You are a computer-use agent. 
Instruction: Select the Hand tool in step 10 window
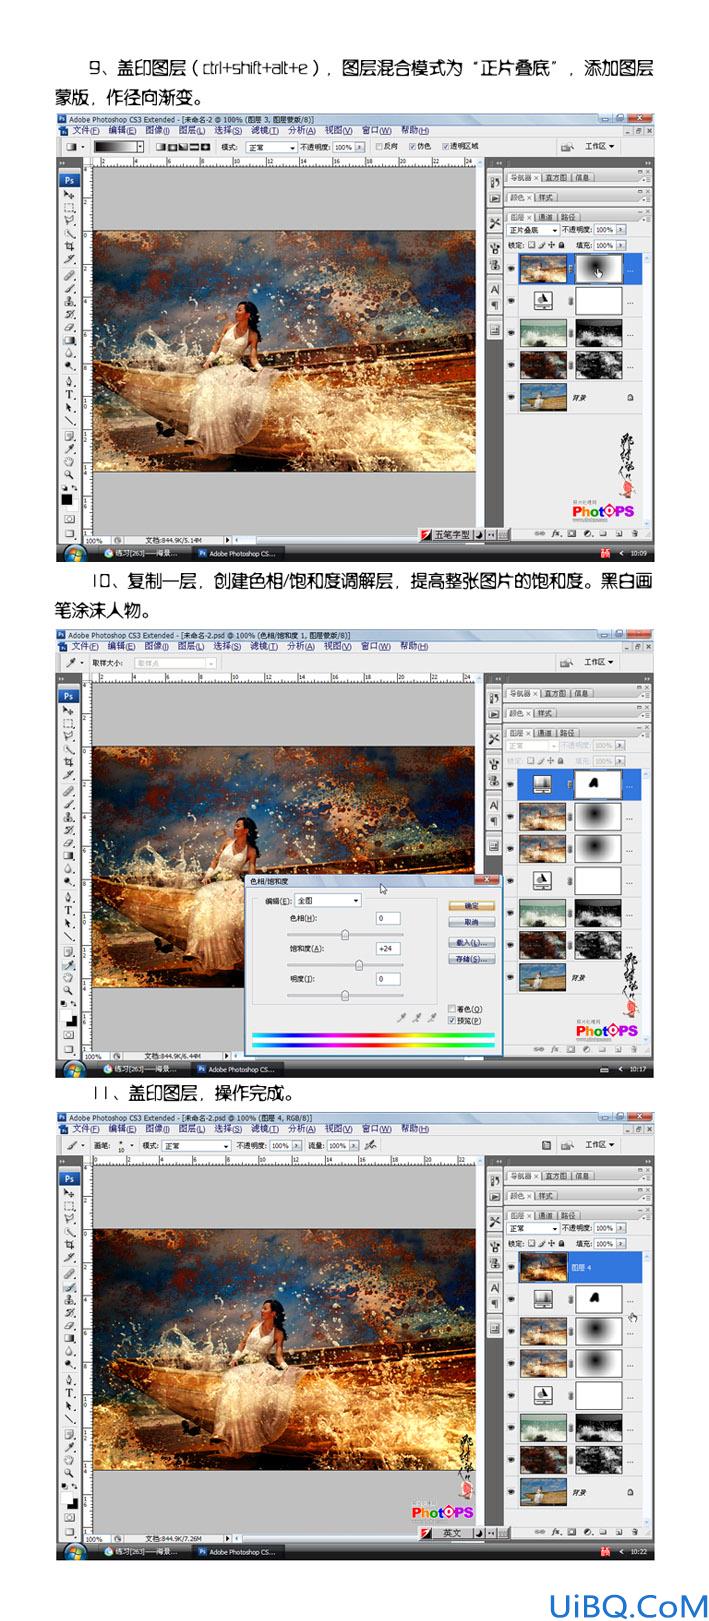point(68,977)
